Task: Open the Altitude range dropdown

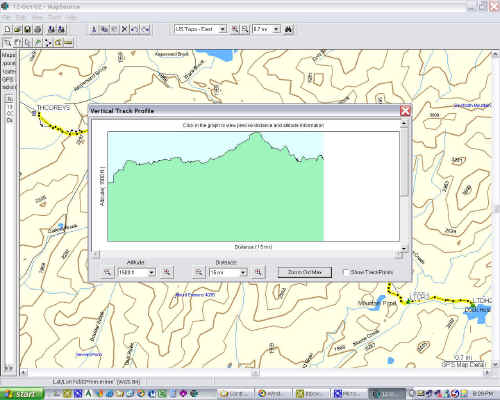Action: pos(151,273)
